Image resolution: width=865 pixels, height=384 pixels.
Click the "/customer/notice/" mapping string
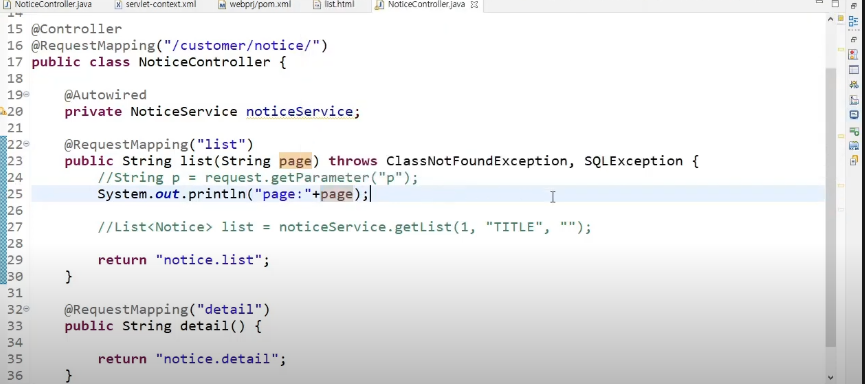point(243,45)
